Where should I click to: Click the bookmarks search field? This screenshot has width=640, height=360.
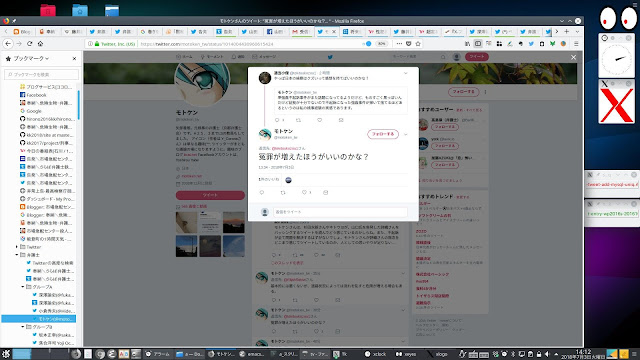pos(42,74)
